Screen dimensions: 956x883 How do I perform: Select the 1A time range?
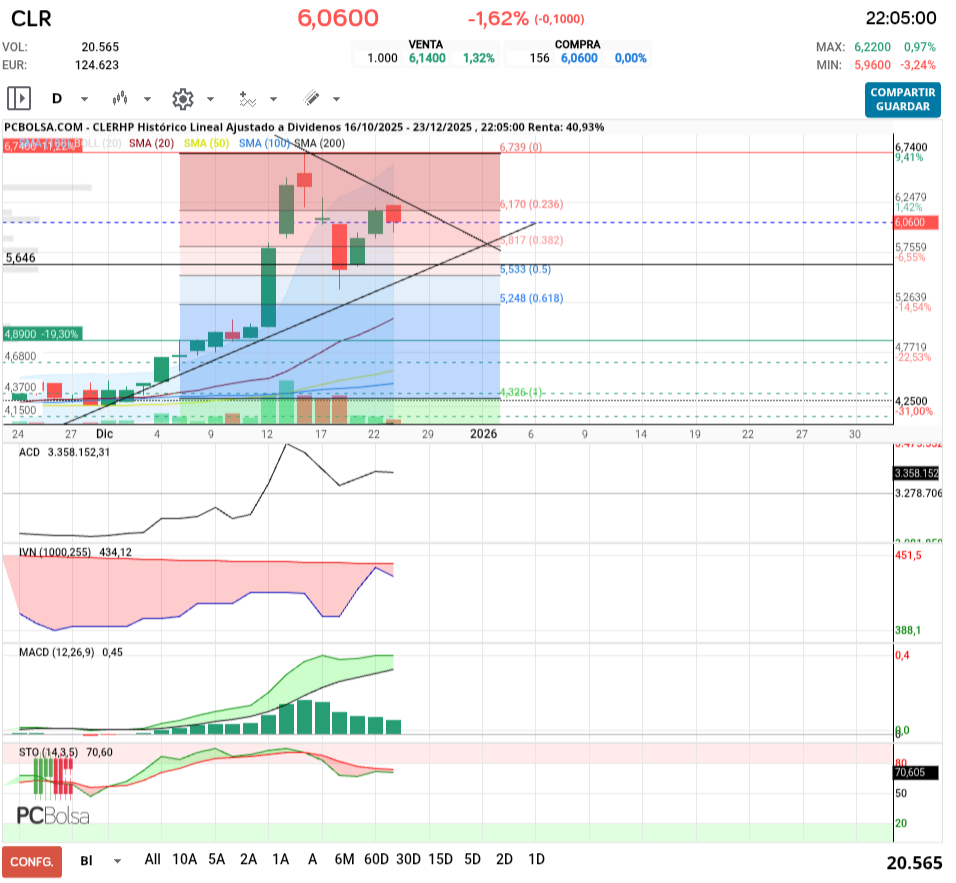pyautogui.click(x=280, y=859)
